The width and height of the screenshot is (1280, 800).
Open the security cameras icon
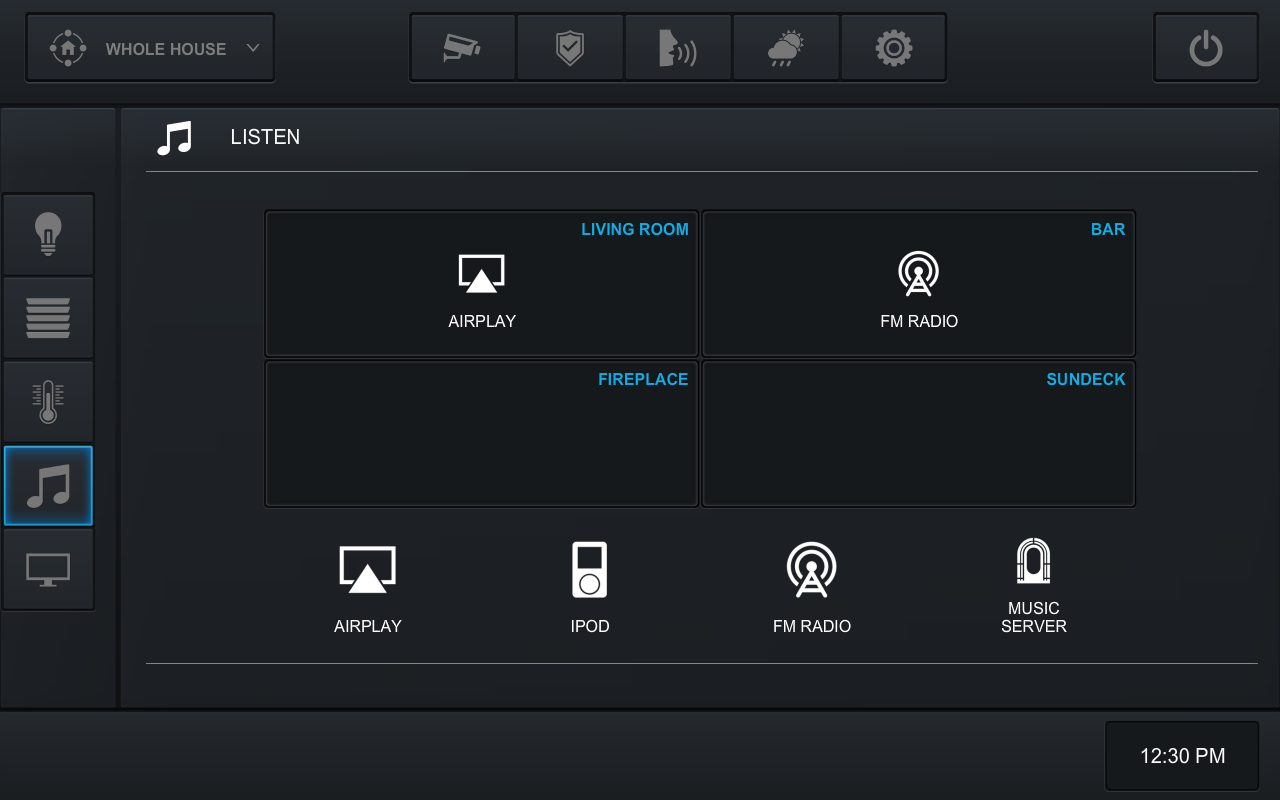tap(463, 48)
